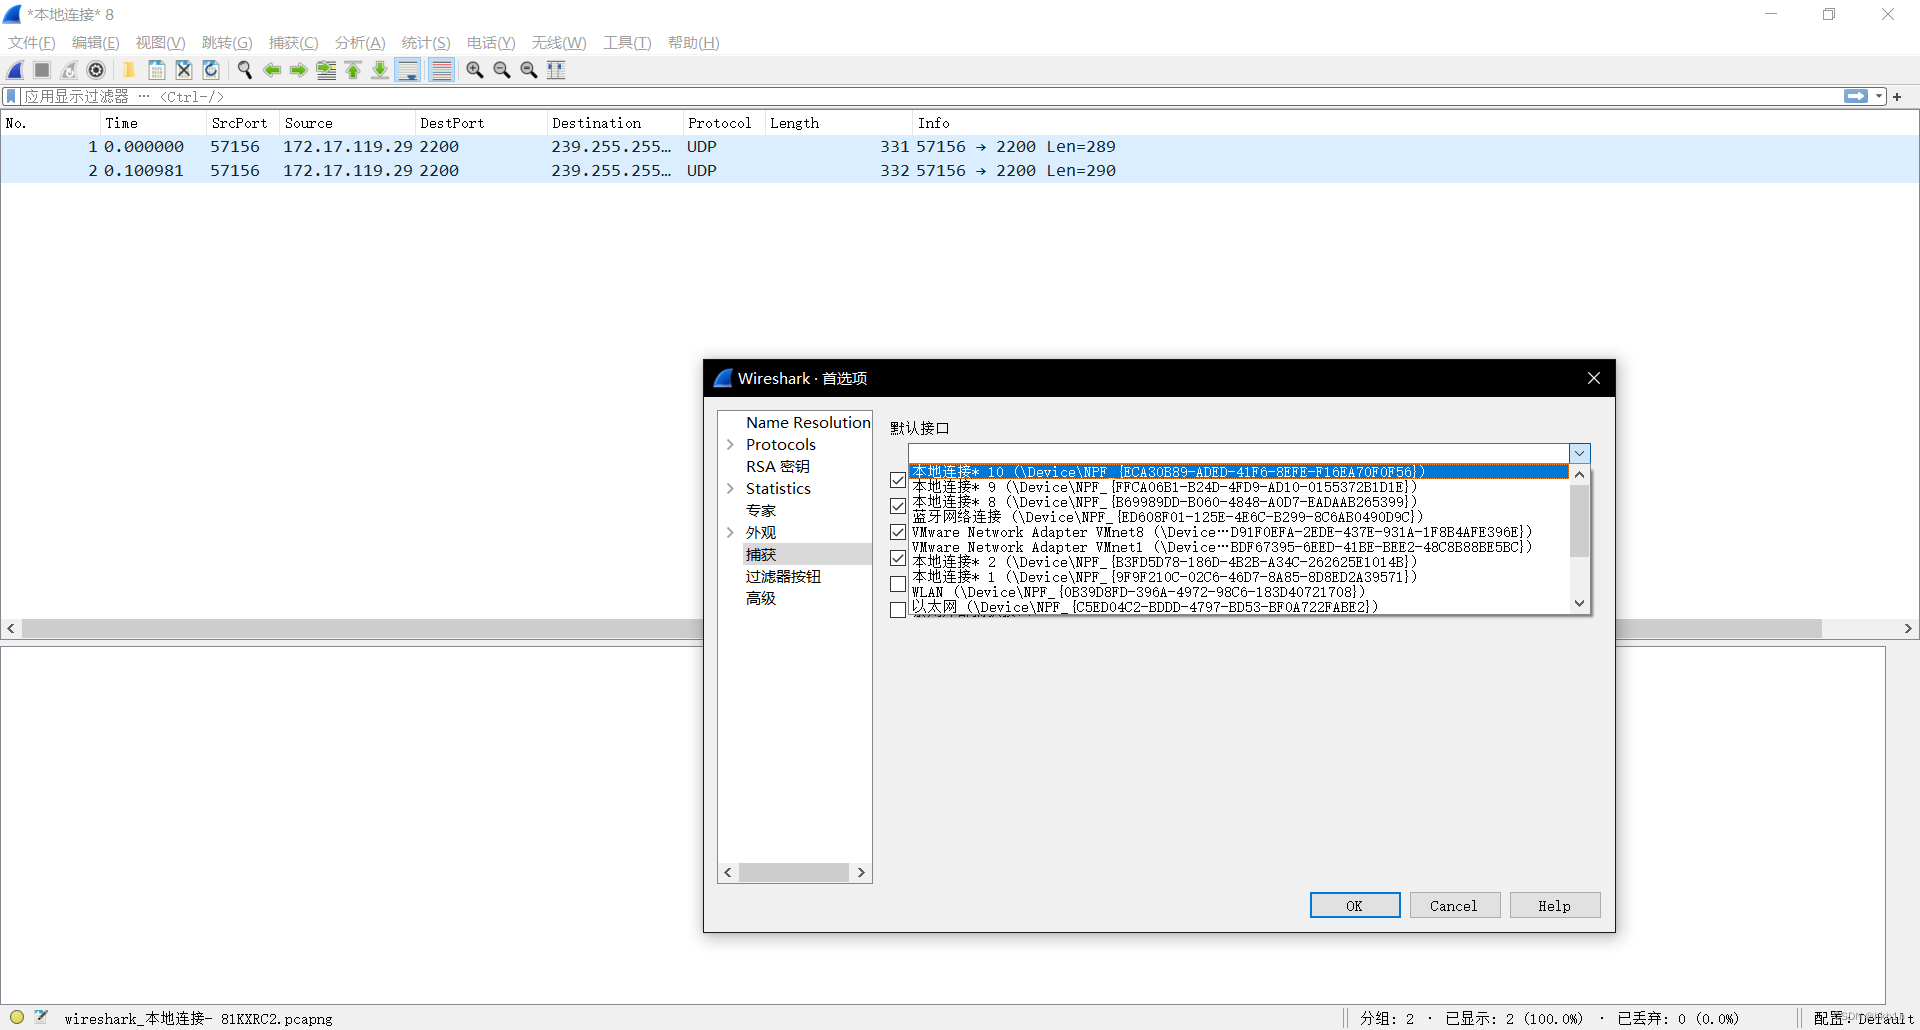
Task: Choose WLAN from interface list
Action: click(1238, 592)
